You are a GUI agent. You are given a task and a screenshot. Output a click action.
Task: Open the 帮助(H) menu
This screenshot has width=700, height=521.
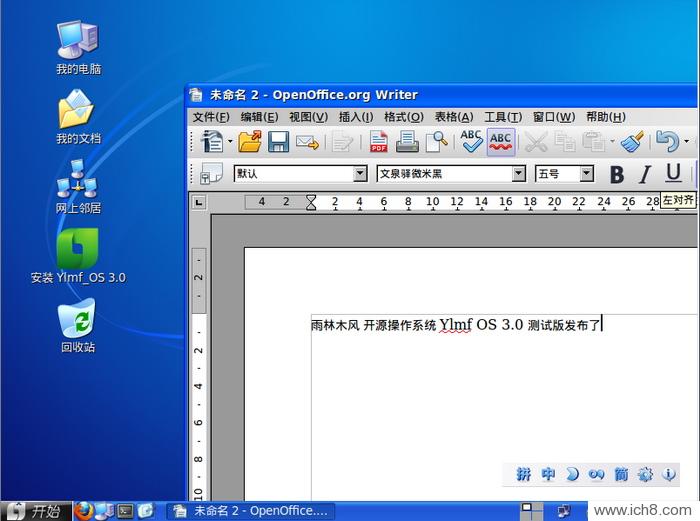tap(605, 117)
